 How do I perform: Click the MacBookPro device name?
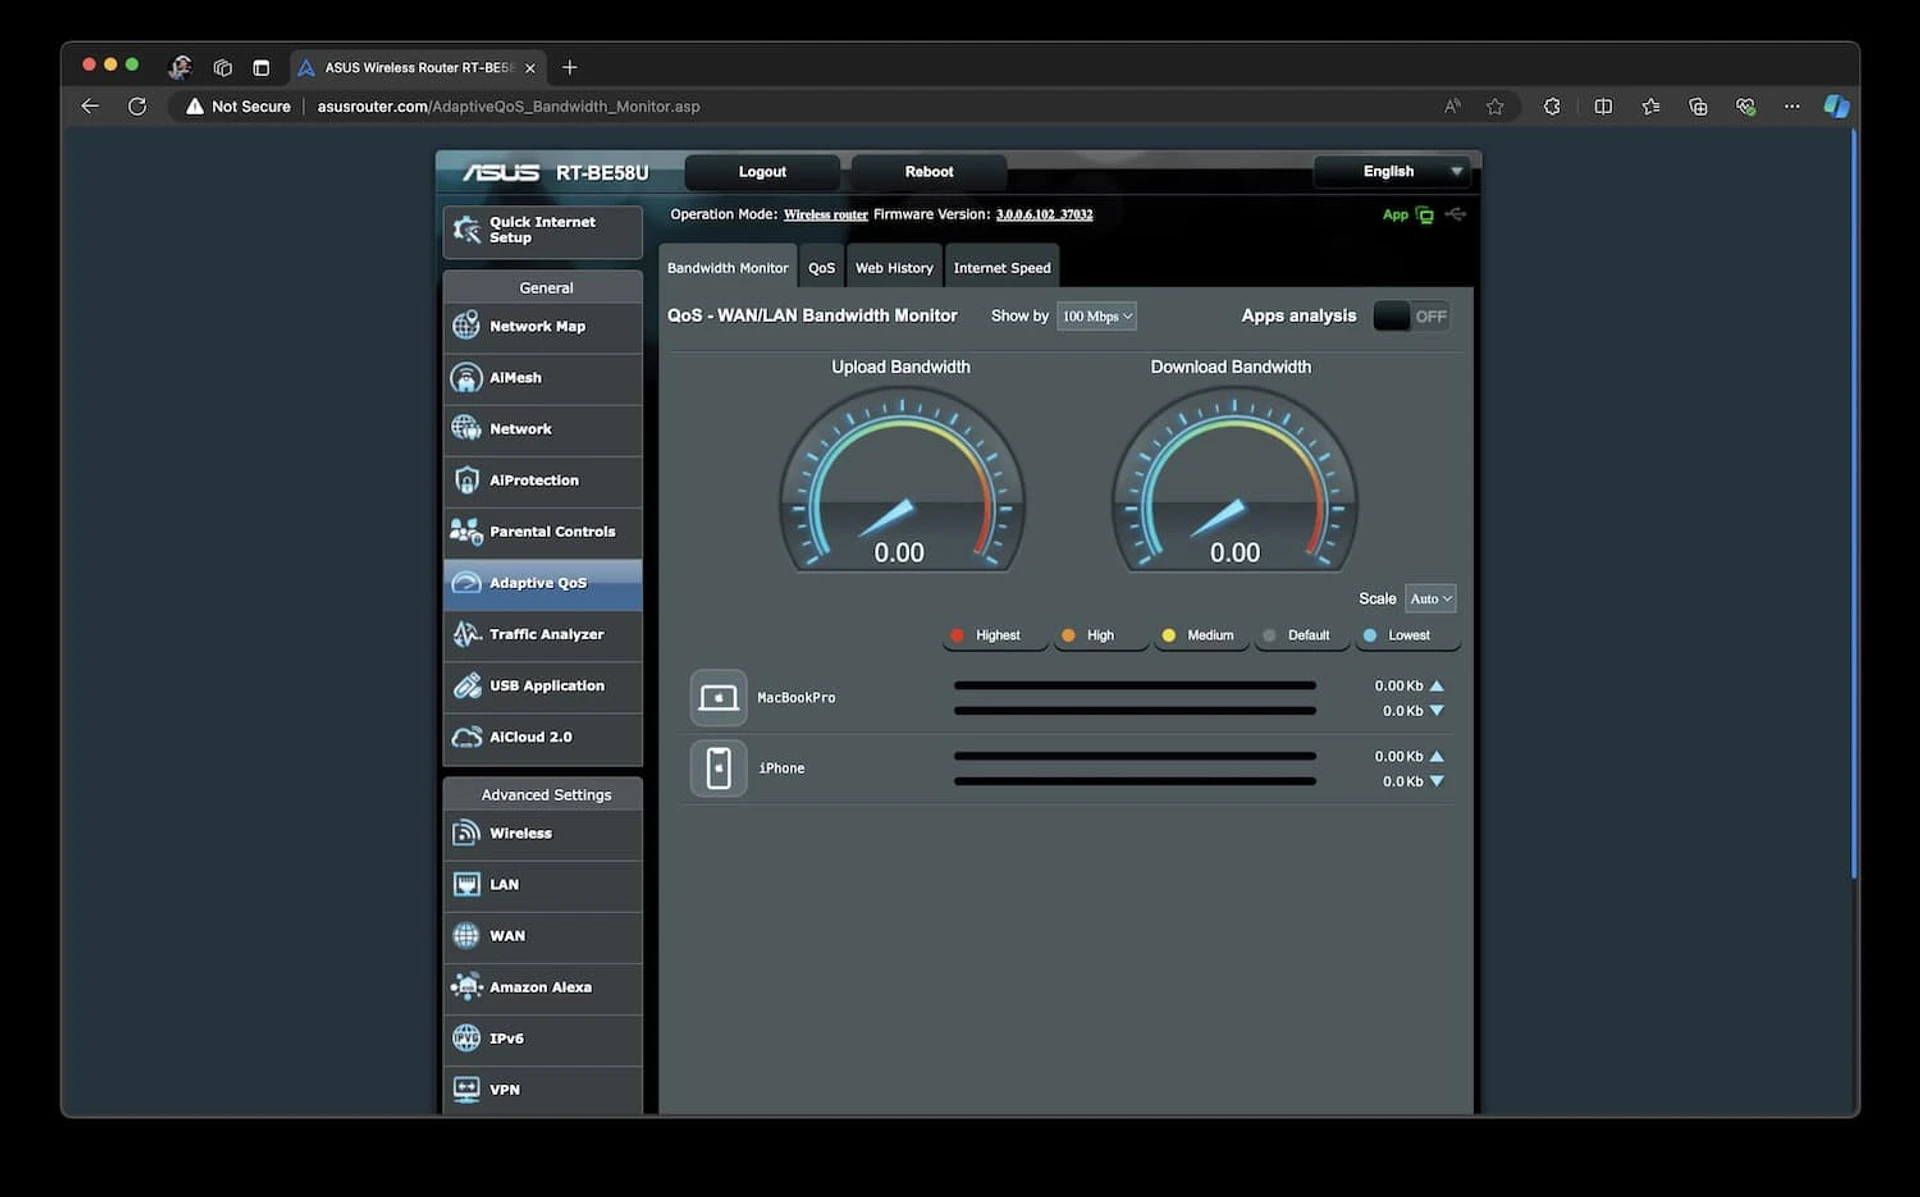796,698
